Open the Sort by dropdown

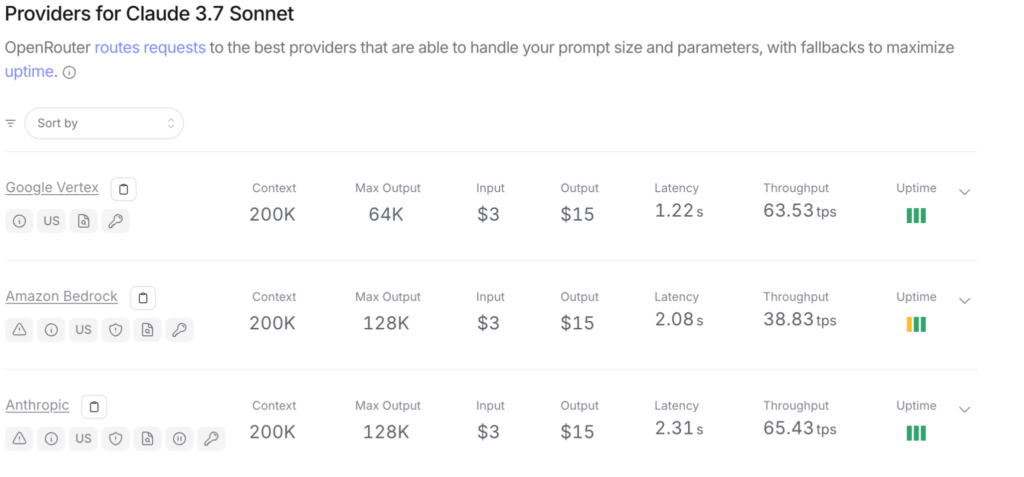click(104, 123)
